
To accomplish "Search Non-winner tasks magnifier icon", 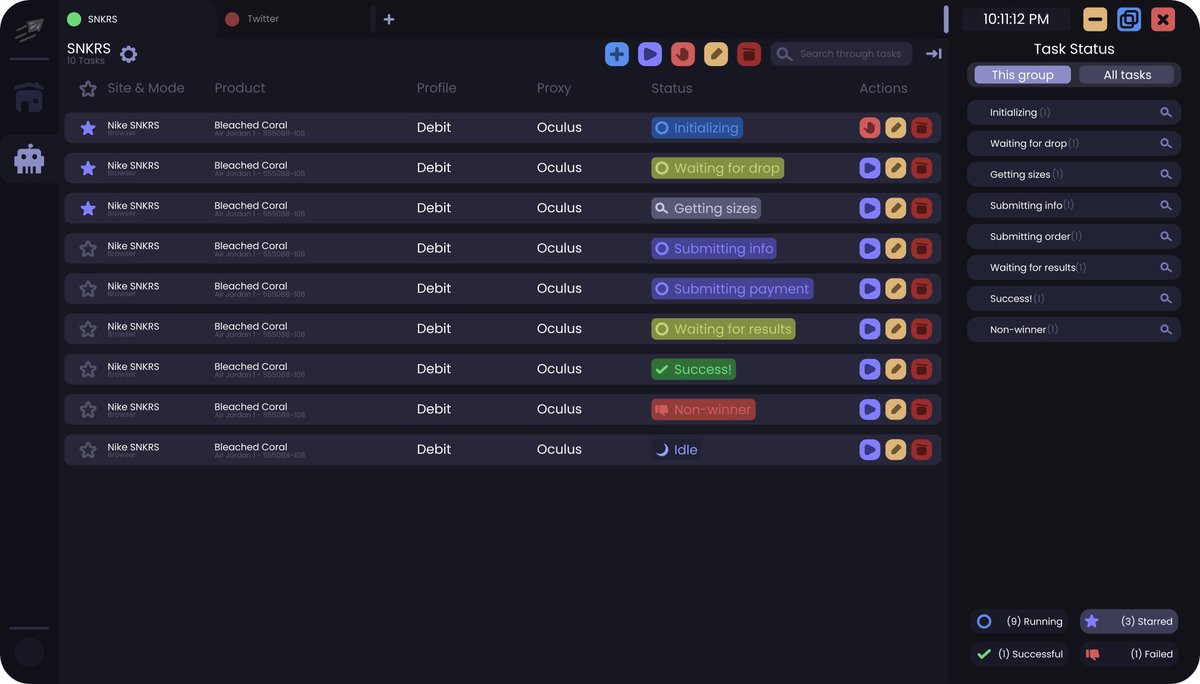I will 1166,329.
